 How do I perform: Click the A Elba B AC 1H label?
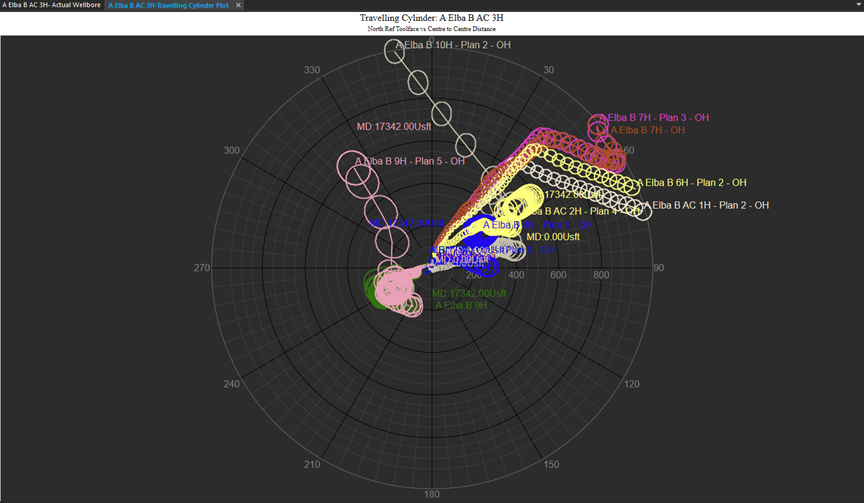coord(707,205)
